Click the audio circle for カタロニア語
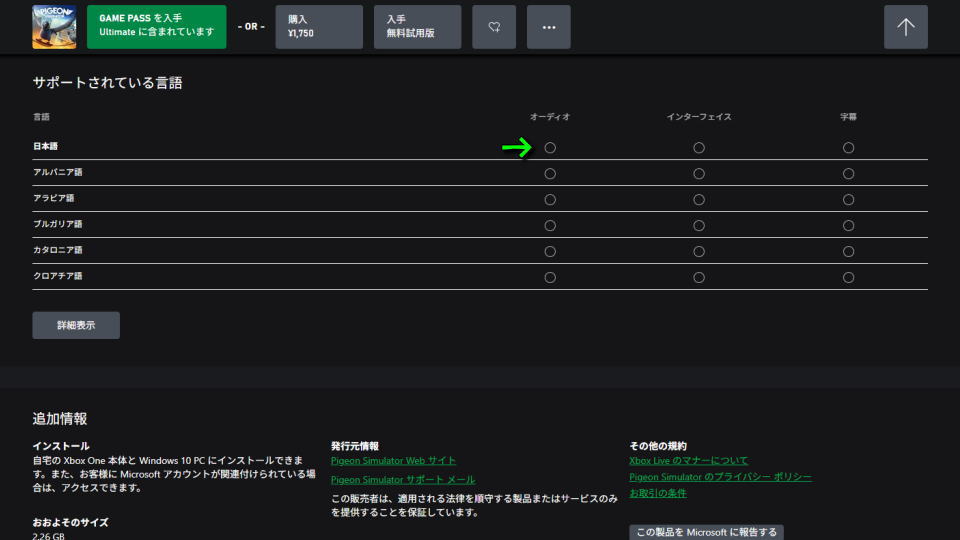Viewport: 960px width, 540px height. tap(550, 251)
